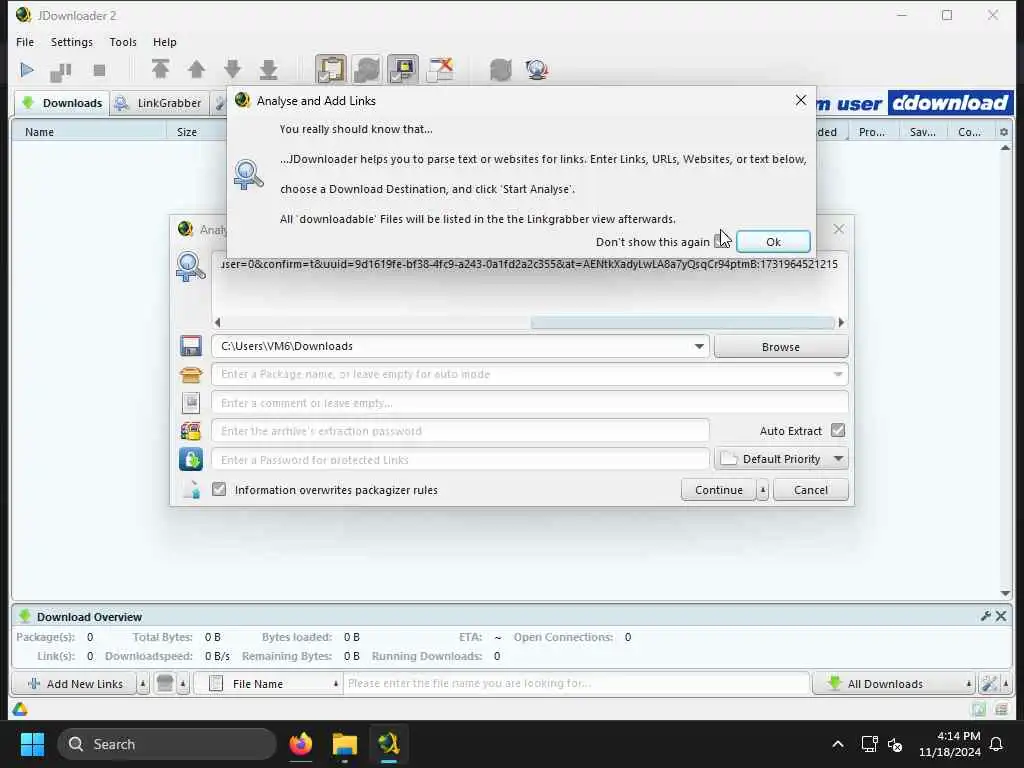Open the Settings menu

coord(72,42)
